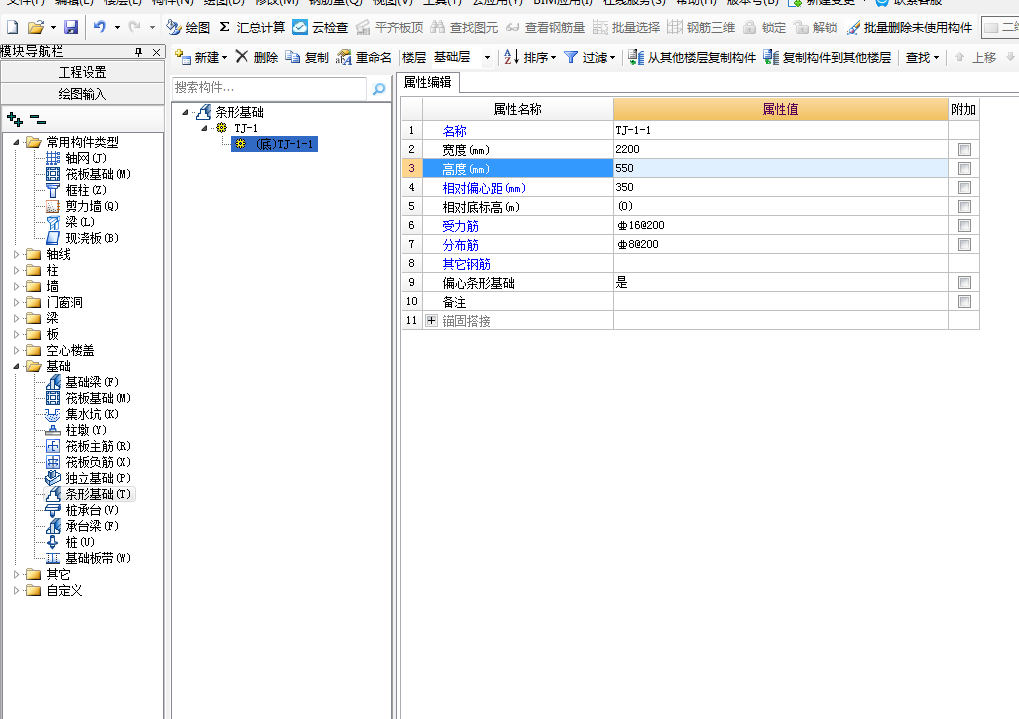
Task: Click 批量选择 batch select
Action: pyautogui.click(x=626, y=27)
